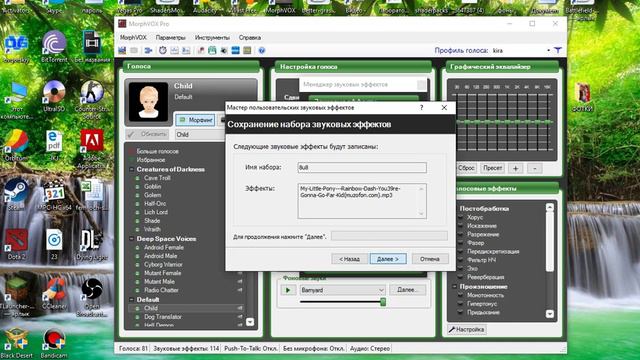Click the olive-green square toolbar icon
Screen dimensions: 640x360
[247, 51]
